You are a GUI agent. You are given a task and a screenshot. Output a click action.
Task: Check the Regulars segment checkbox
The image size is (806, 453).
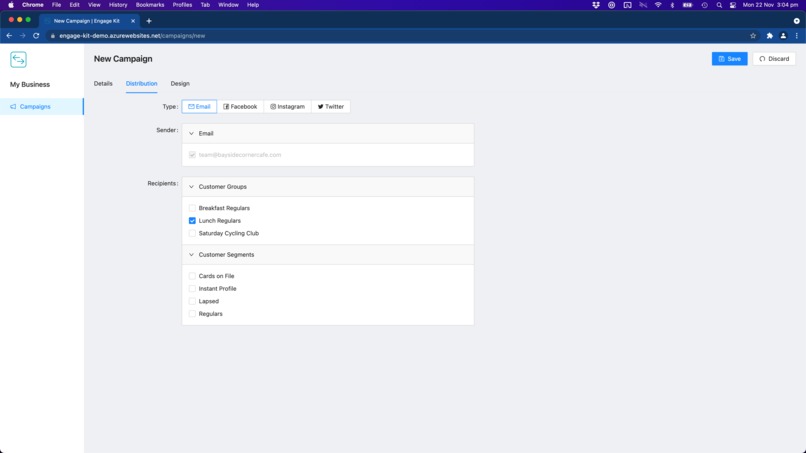tap(192, 314)
